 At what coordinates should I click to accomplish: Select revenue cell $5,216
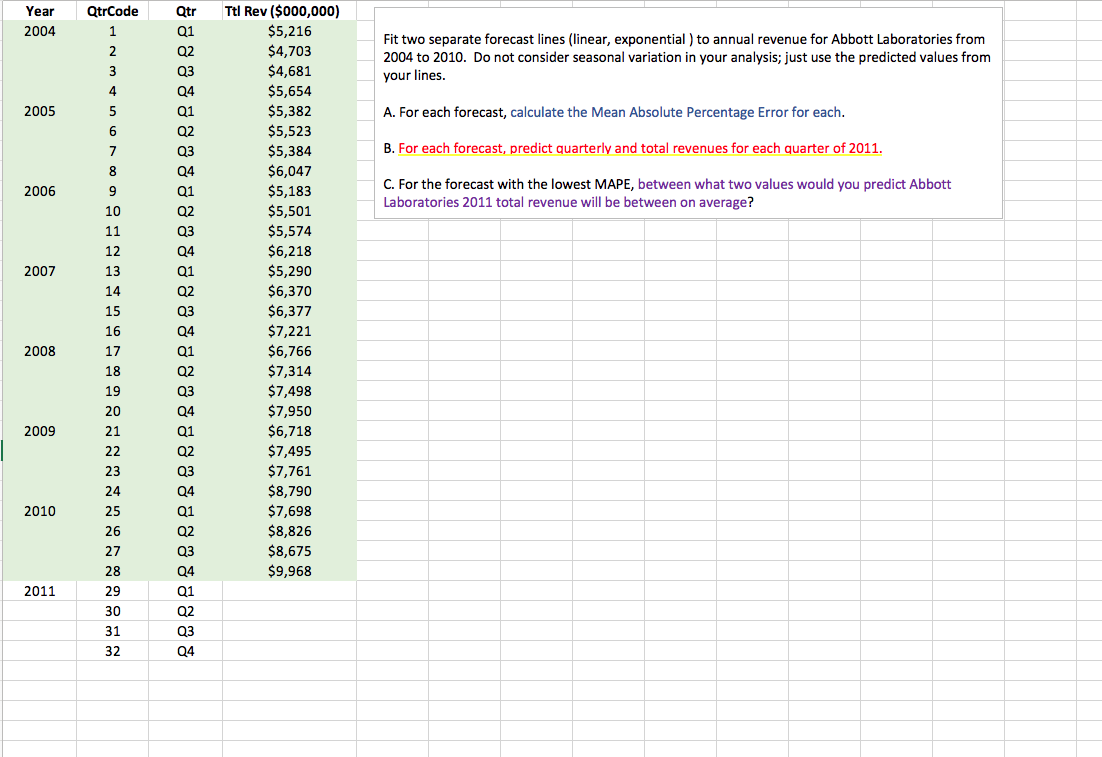pos(289,31)
